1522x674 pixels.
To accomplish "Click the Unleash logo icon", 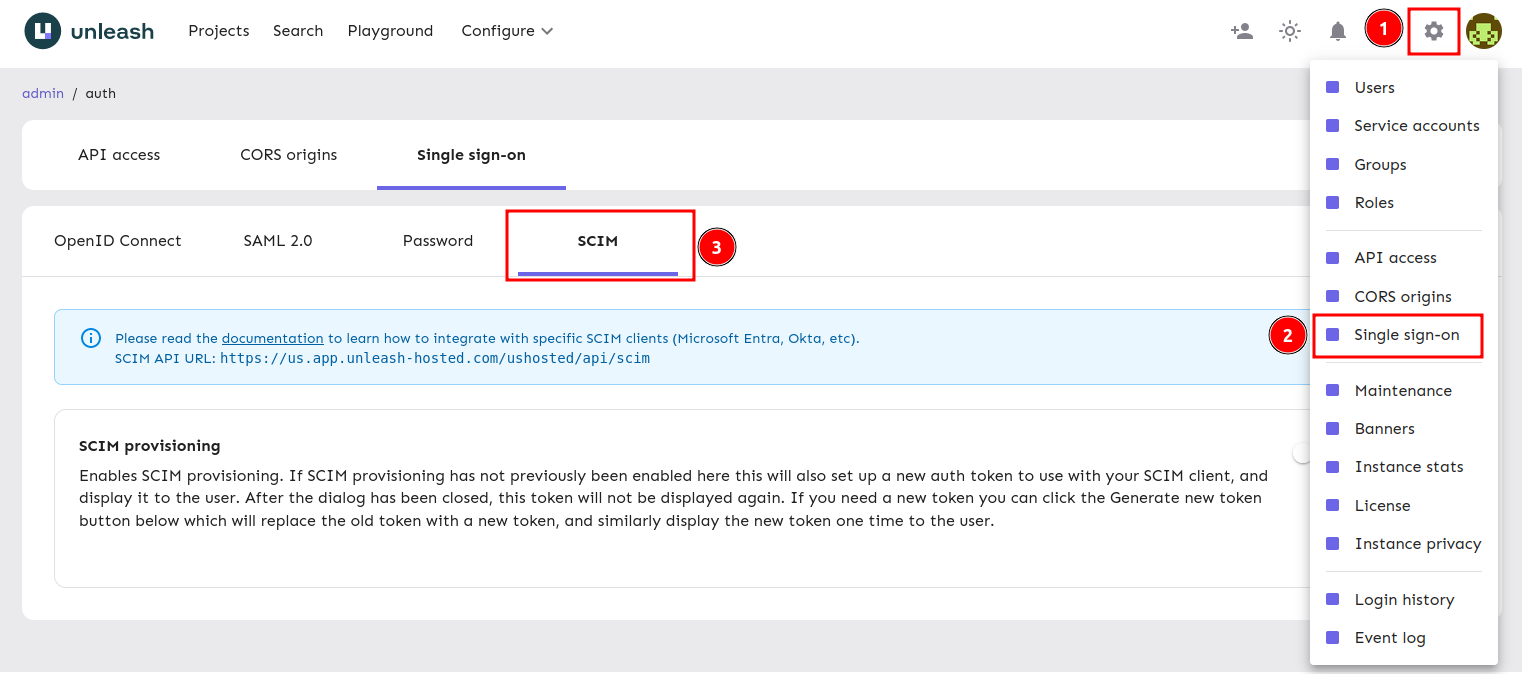I will [x=42, y=30].
